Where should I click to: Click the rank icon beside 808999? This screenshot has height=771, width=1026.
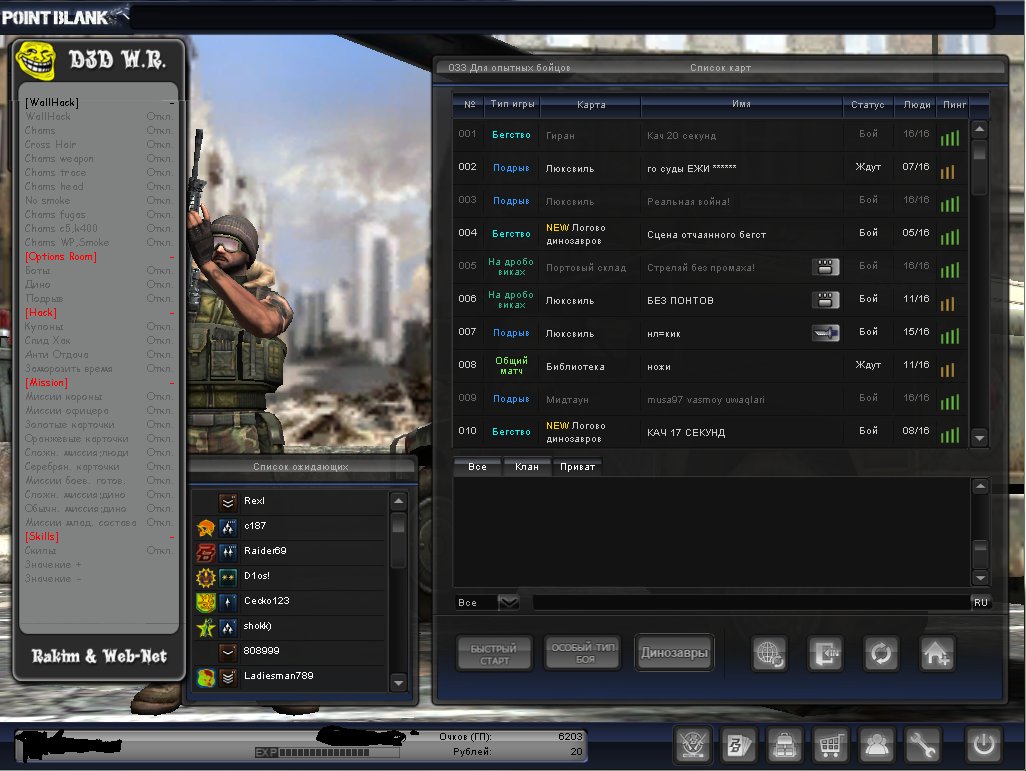[228, 652]
